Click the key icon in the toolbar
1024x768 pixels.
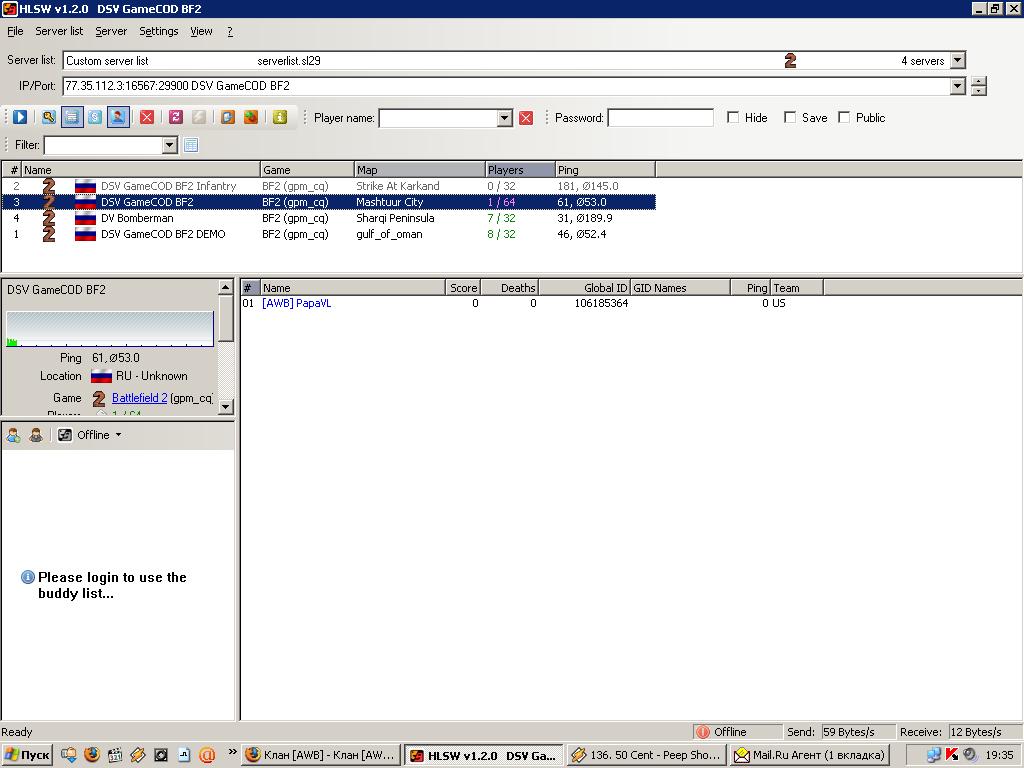click(47, 117)
